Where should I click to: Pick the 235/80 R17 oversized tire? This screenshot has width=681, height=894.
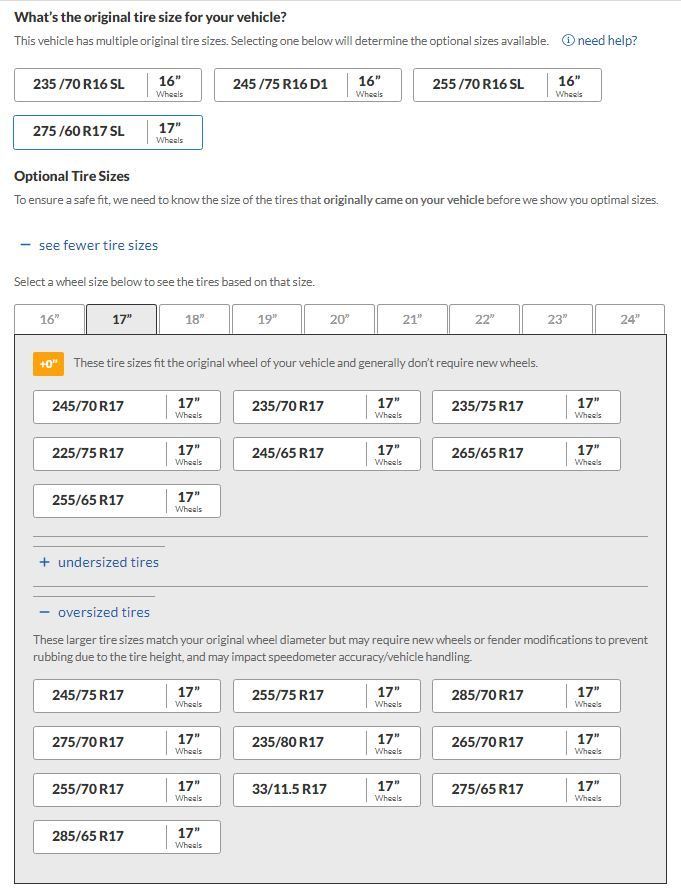(x=326, y=743)
